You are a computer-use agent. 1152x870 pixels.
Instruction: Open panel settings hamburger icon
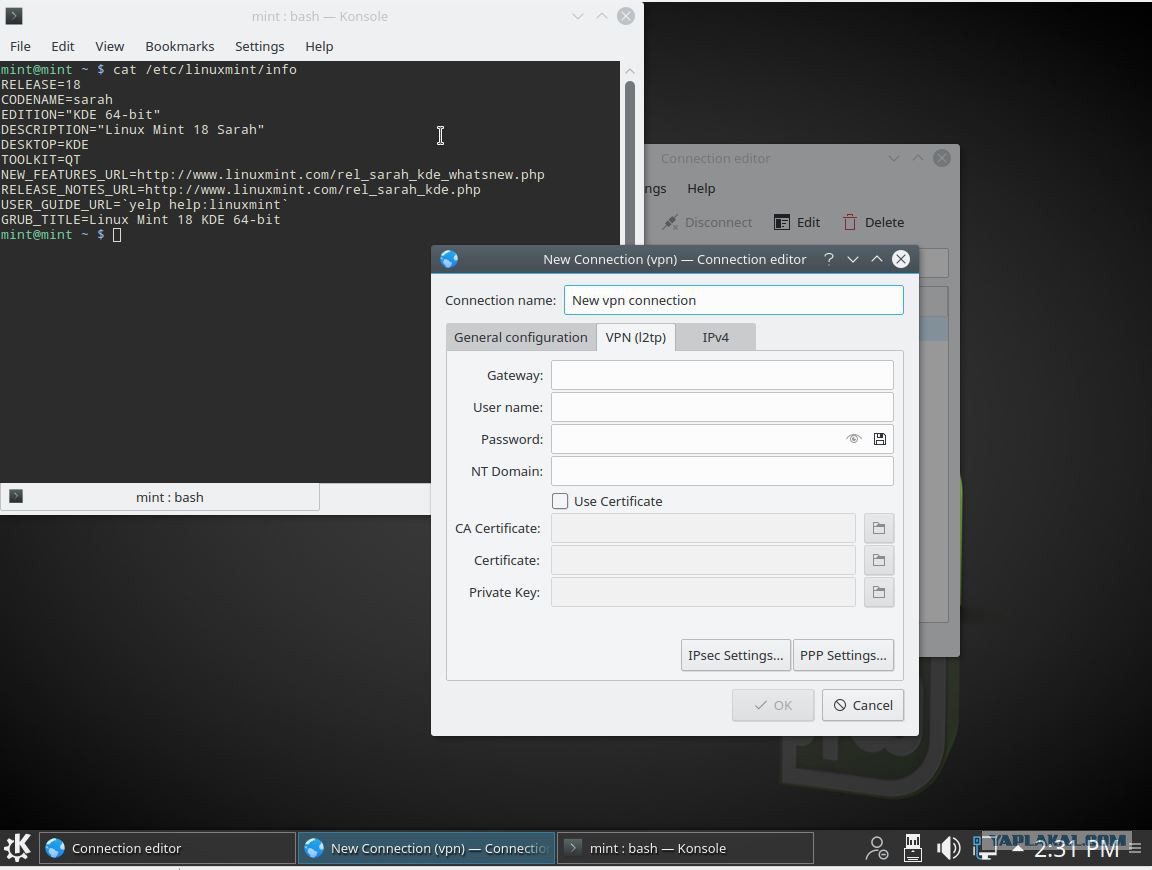pos(1135,848)
